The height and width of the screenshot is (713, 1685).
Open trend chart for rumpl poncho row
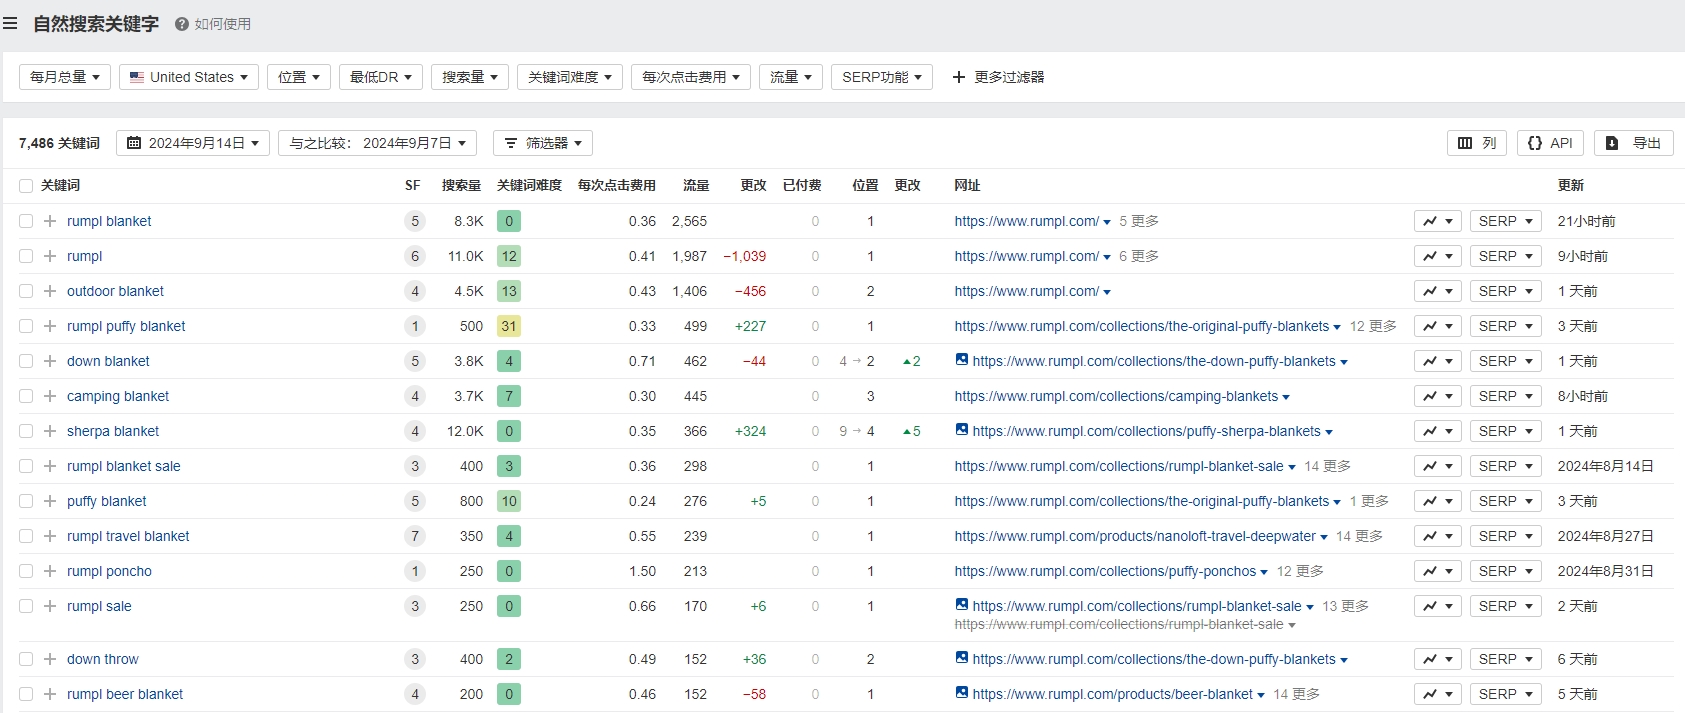pos(1438,571)
